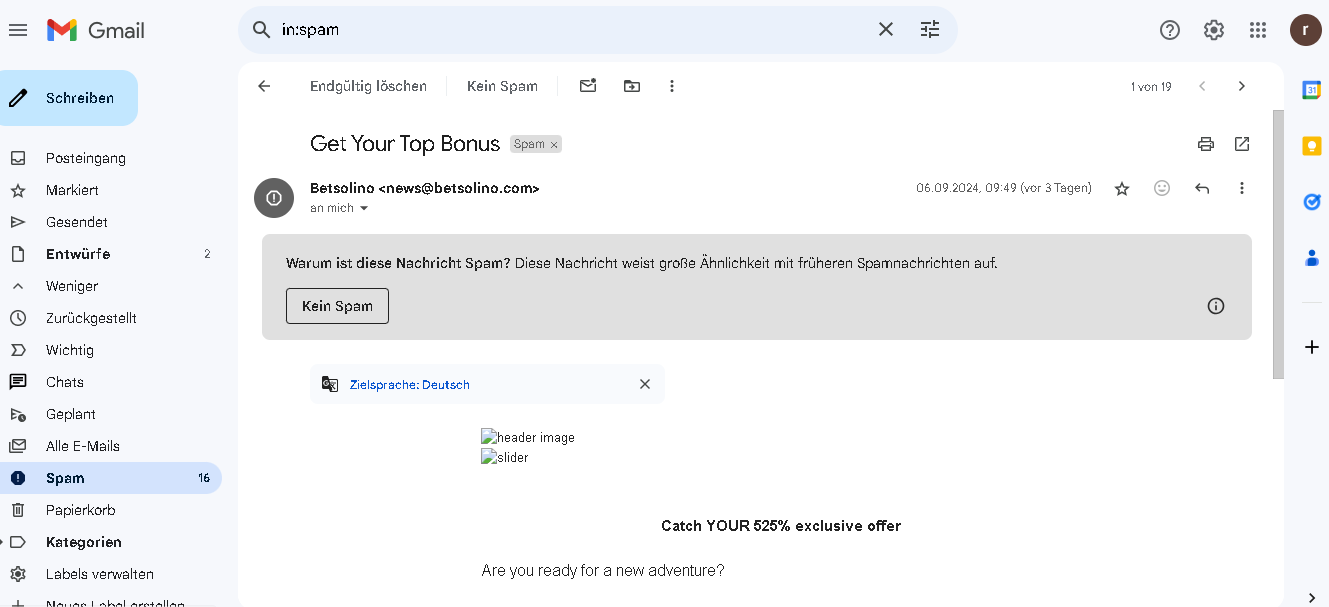Expand recipient details next to 'an mich'

click(x=364, y=208)
